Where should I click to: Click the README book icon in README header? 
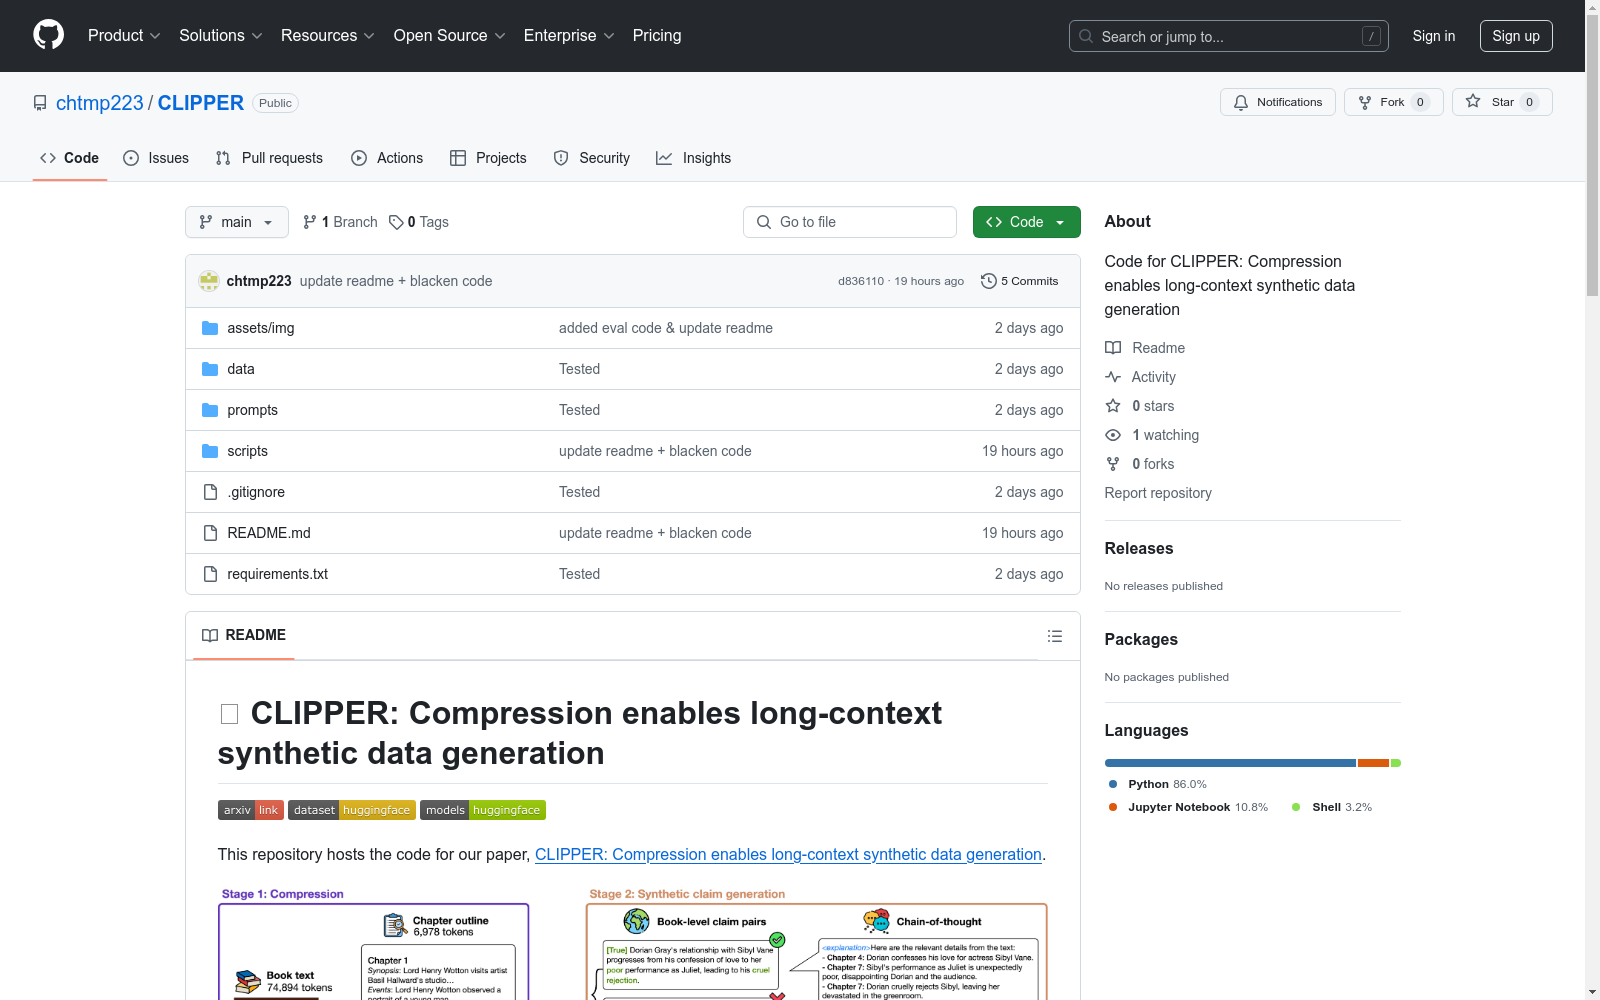[210, 635]
